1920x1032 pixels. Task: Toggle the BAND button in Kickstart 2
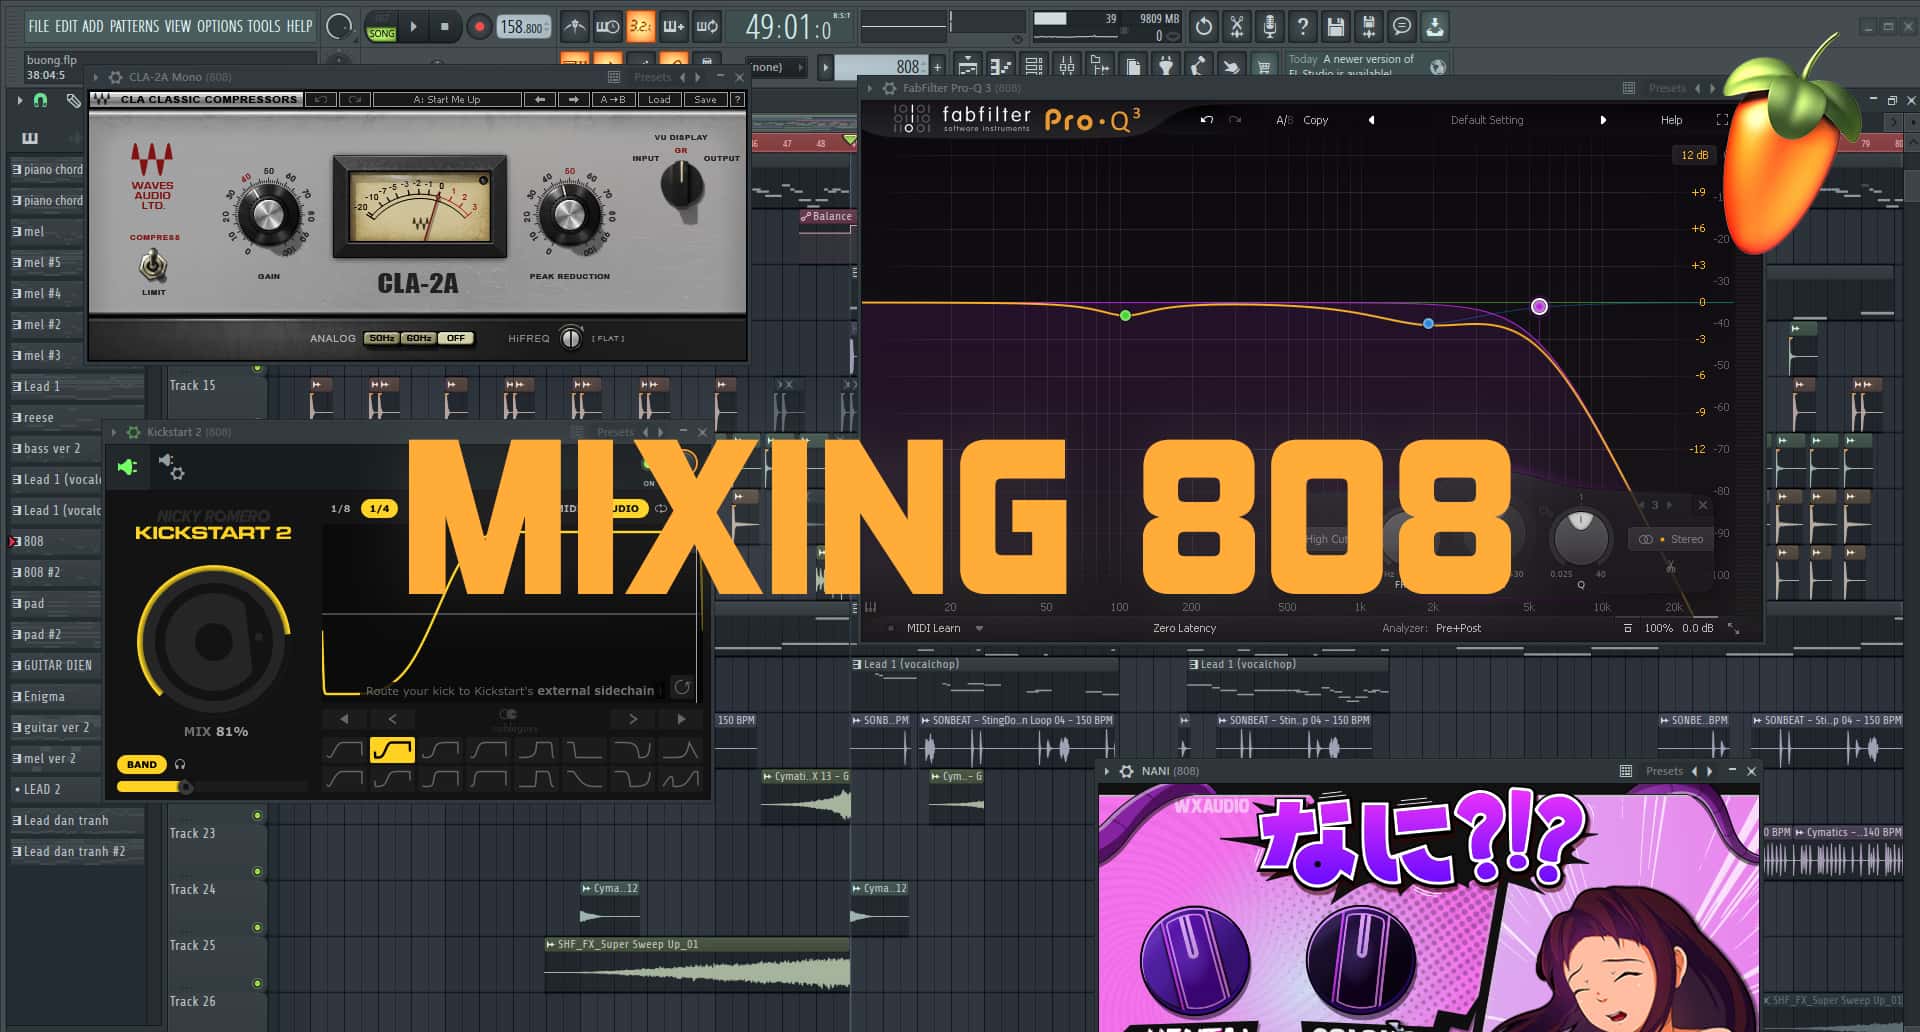click(142, 764)
